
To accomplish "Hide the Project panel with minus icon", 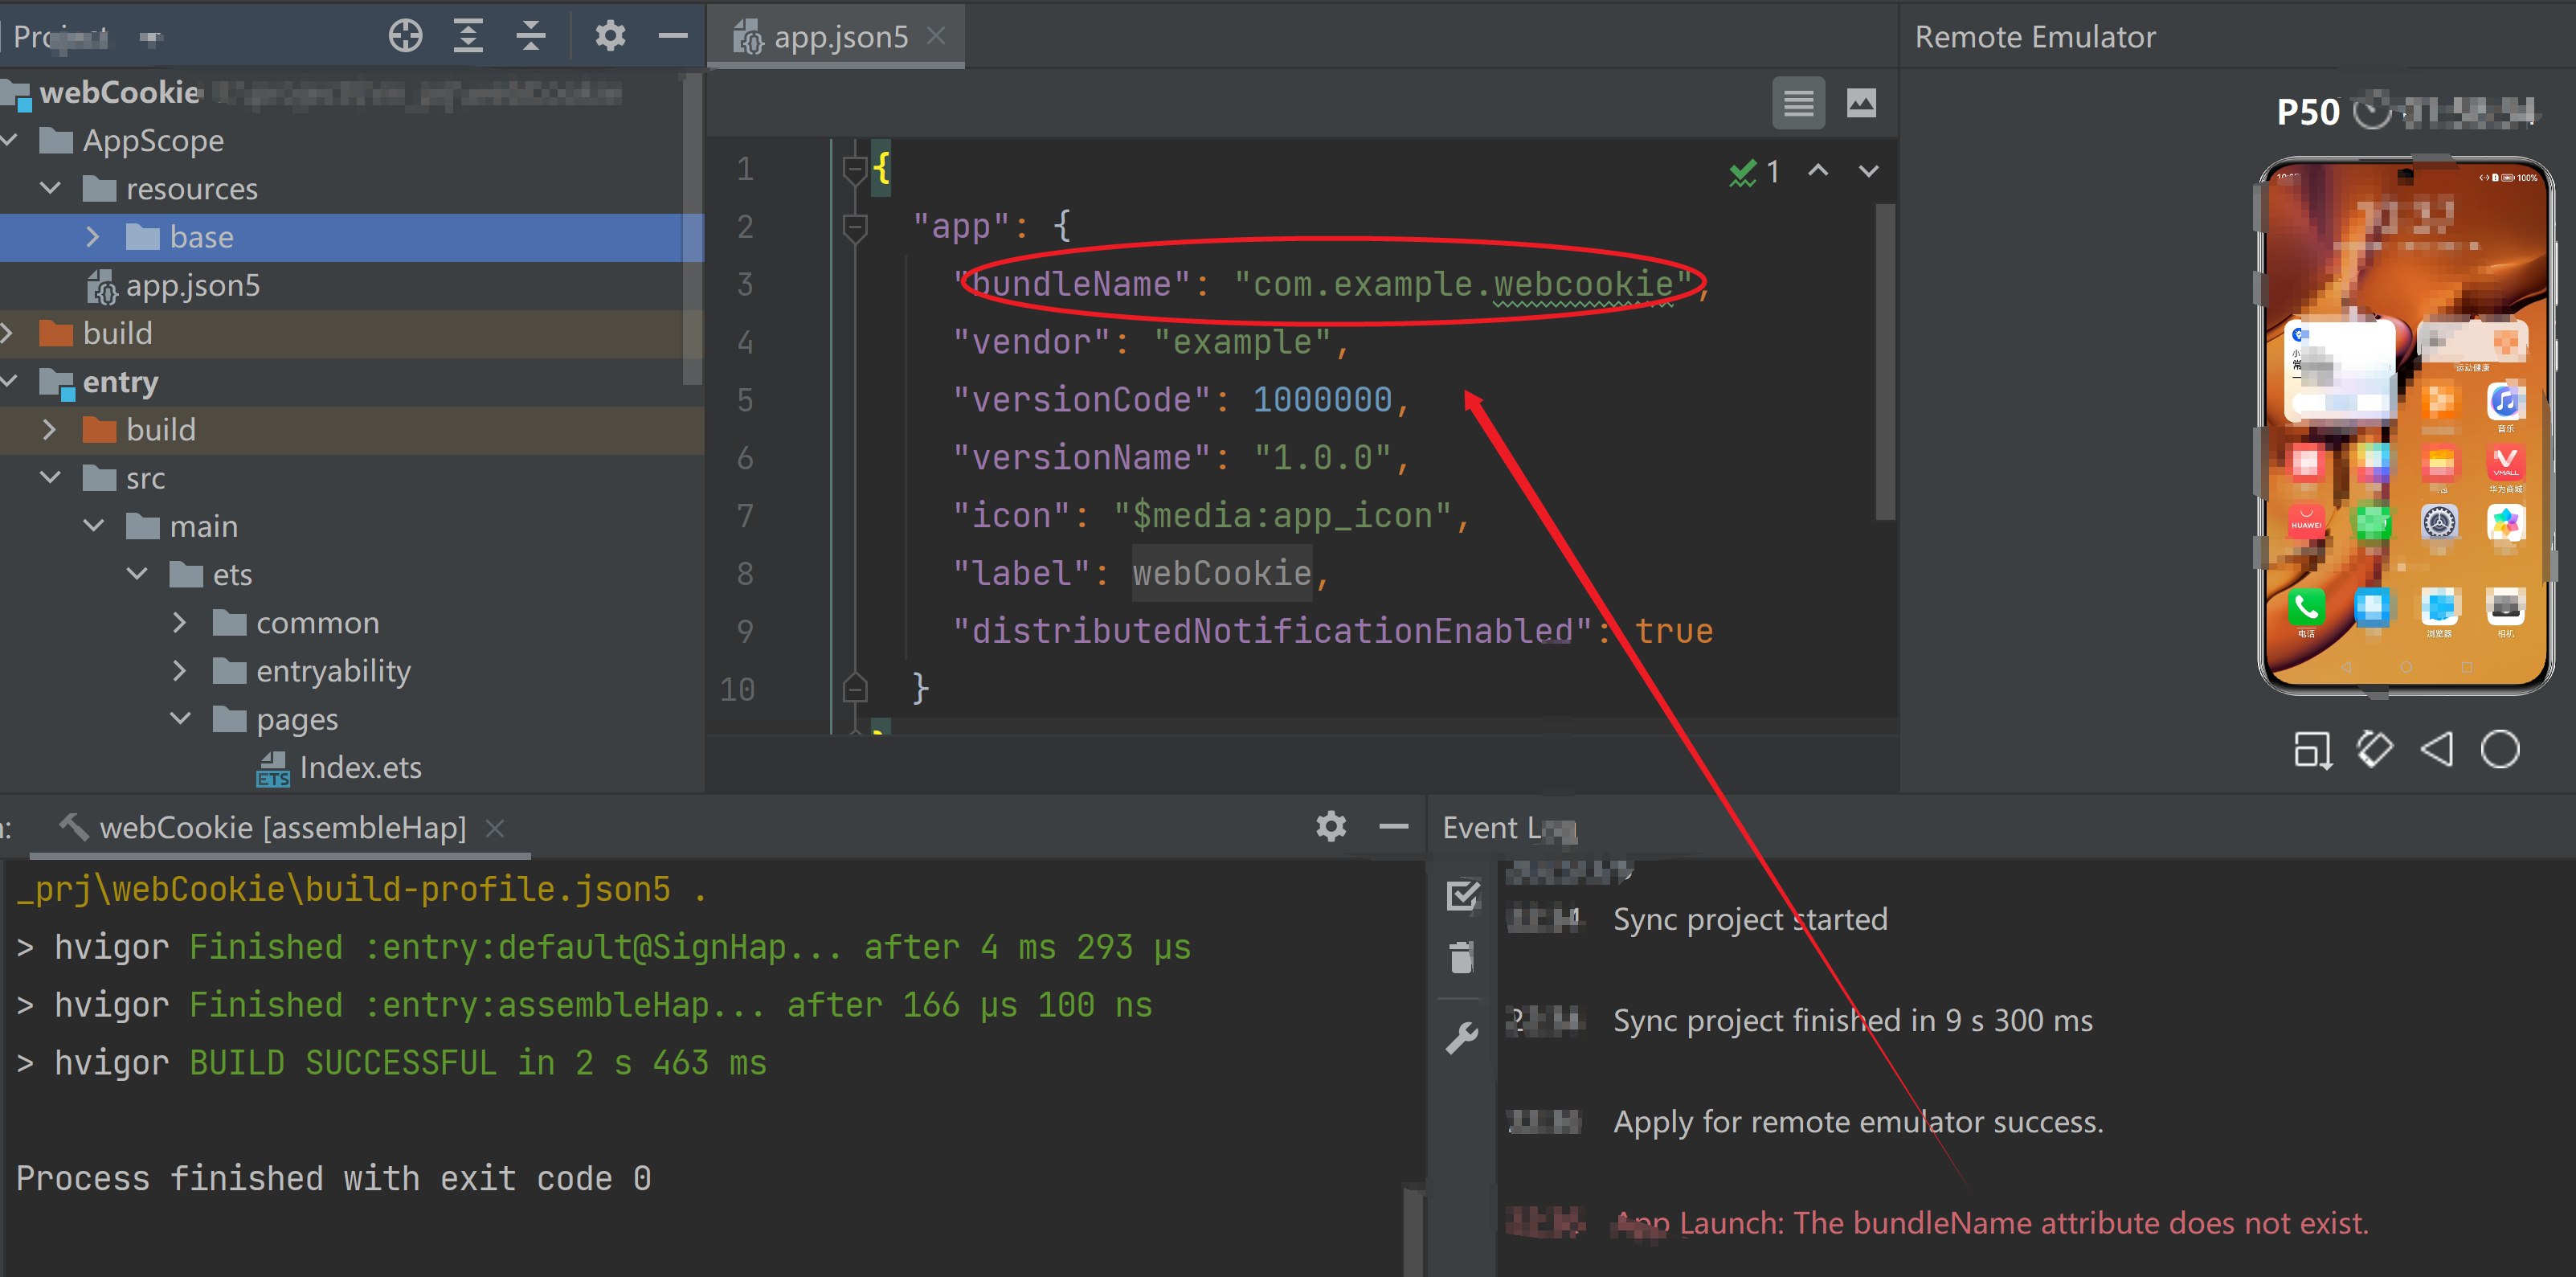I will pyautogui.click(x=673, y=36).
